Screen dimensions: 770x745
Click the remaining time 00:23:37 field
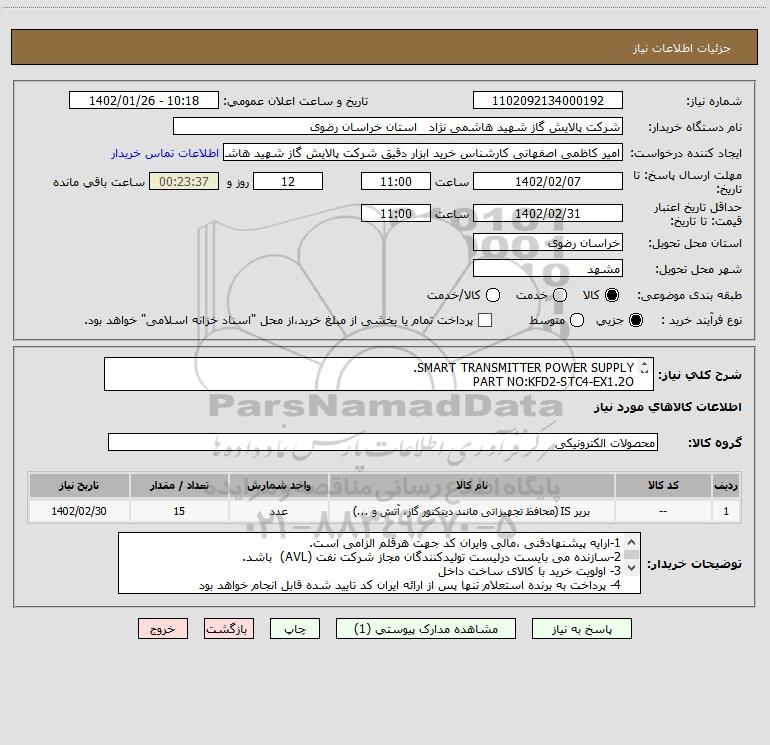(x=184, y=181)
